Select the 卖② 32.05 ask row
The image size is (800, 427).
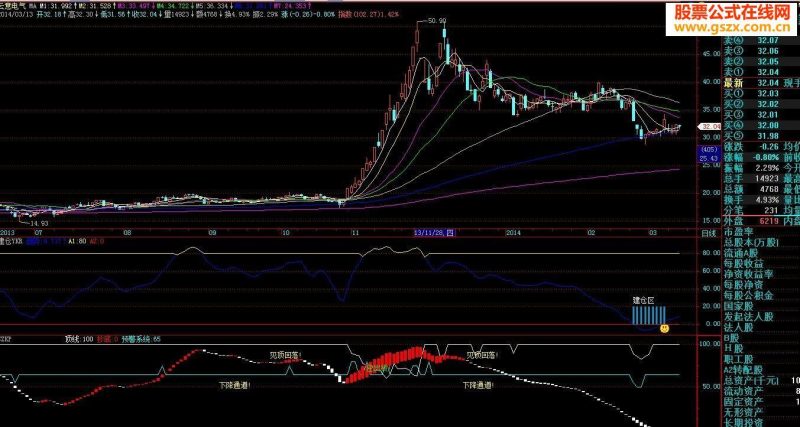(x=751, y=61)
